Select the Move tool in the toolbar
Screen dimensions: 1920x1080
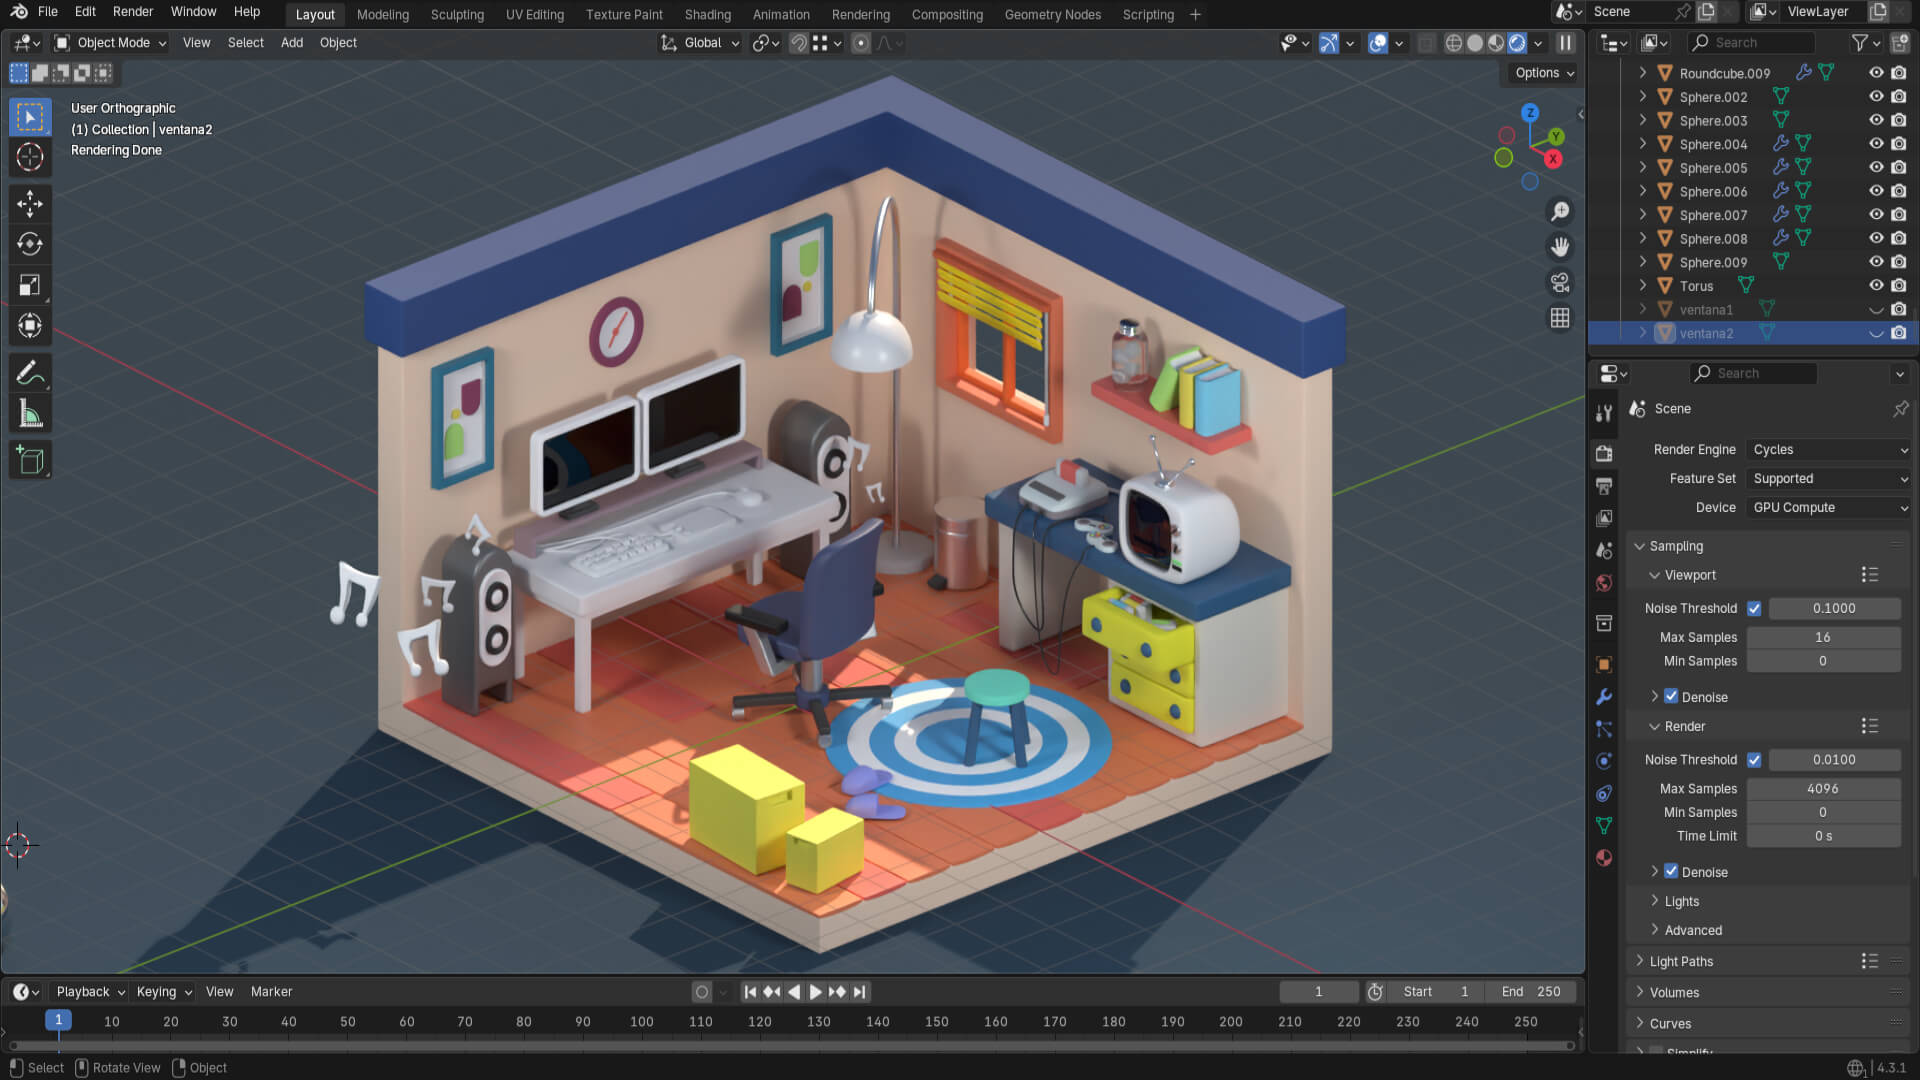point(30,204)
